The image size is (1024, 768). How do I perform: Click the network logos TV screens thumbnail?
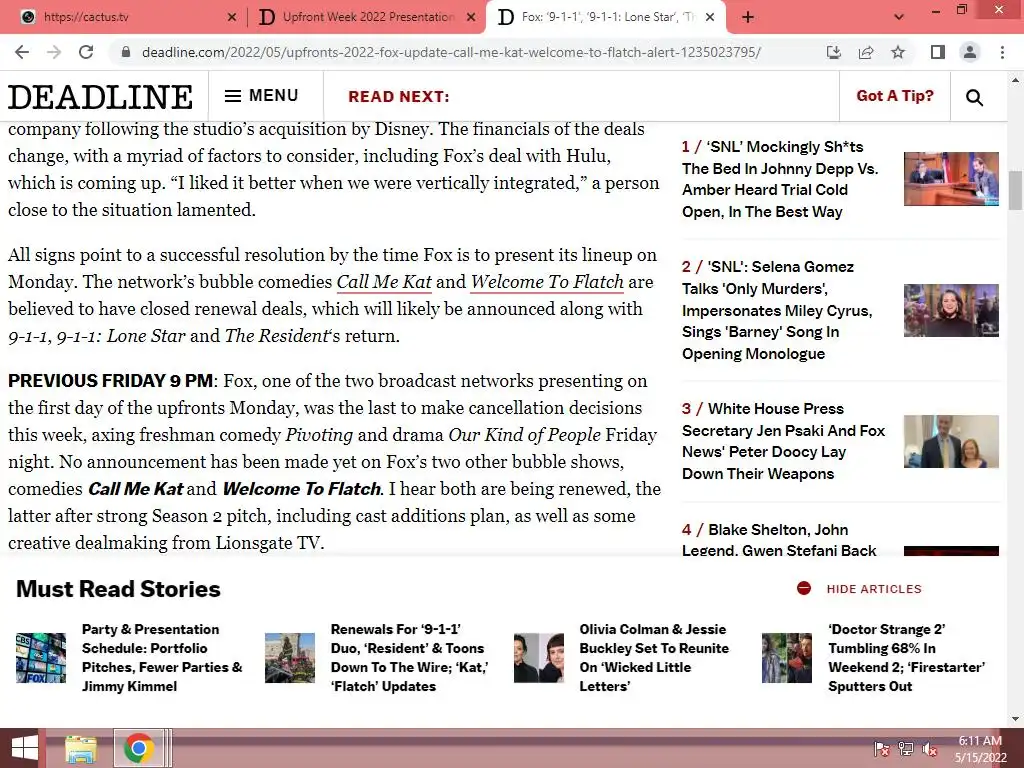41,658
